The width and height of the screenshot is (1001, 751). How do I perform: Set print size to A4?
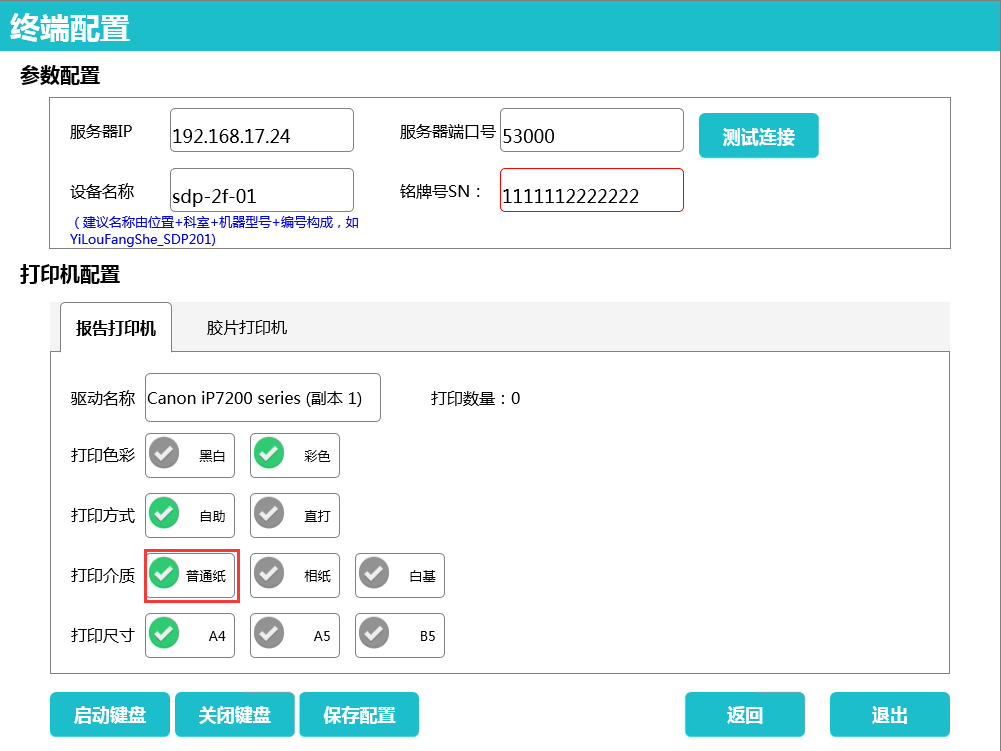[x=190, y=635]
